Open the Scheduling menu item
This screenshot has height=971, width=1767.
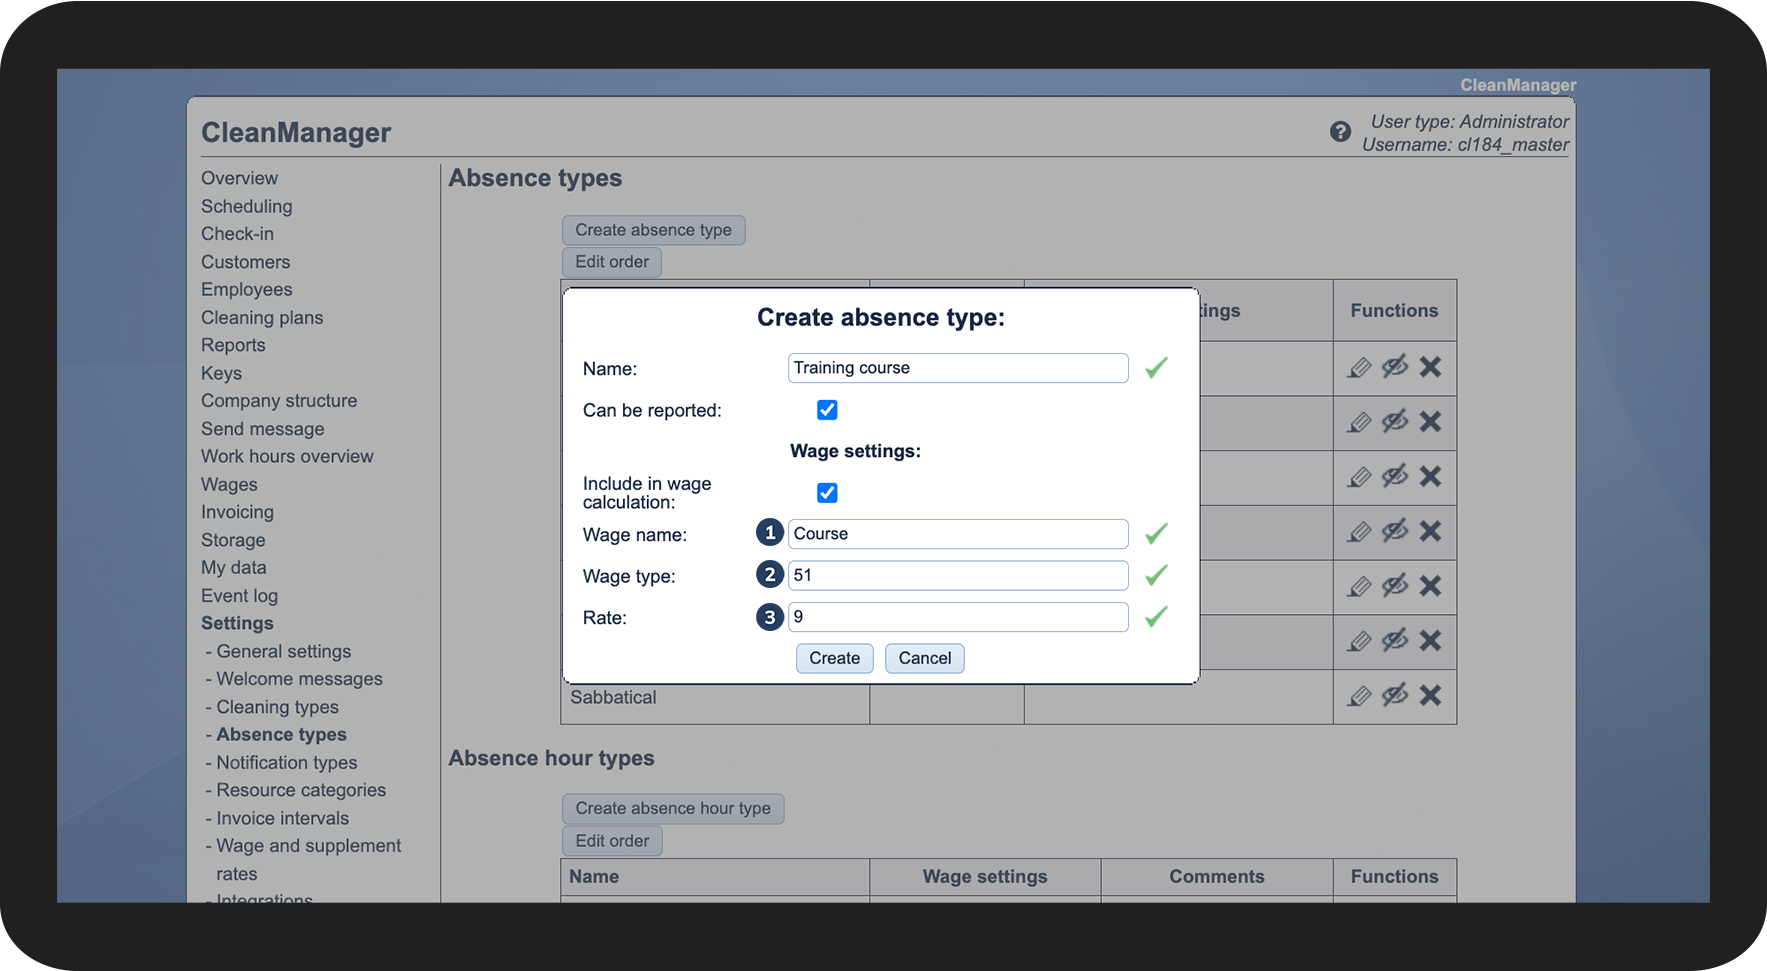tap(247, 206)
